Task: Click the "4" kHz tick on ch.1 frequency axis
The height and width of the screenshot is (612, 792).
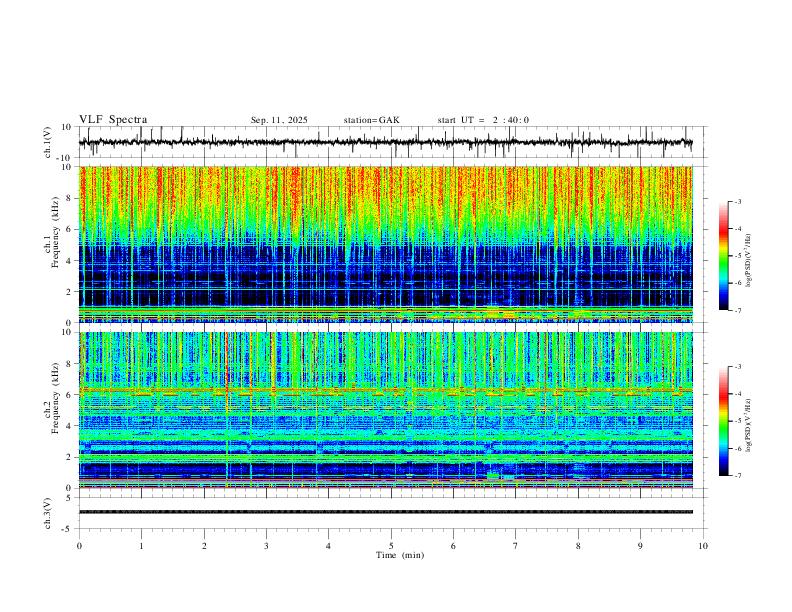Action: [70, 261]
